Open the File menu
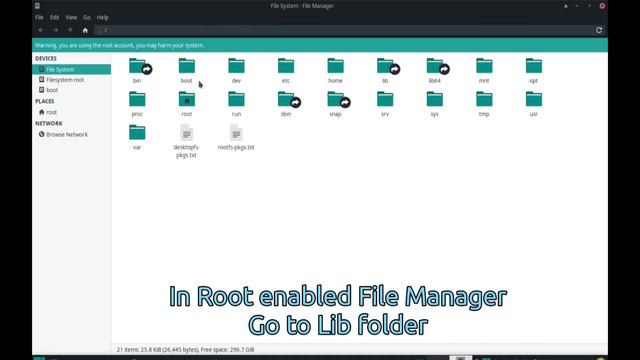The image size is (640, 360). pyautogui.click(x=39, y=18)
